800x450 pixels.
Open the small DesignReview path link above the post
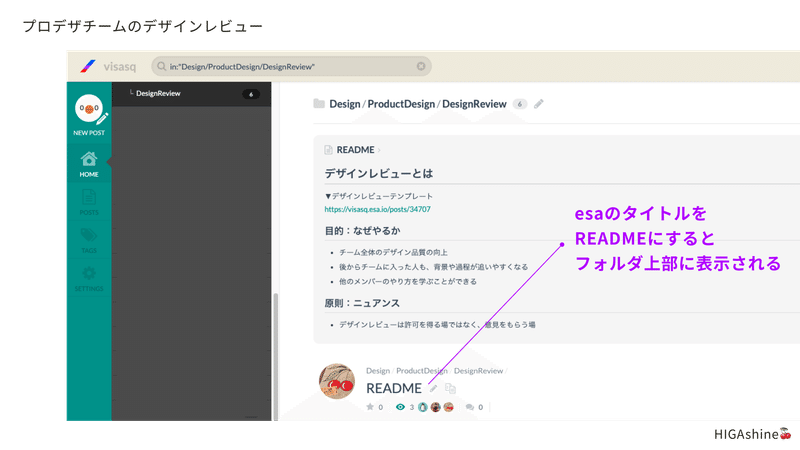[479, 371]
